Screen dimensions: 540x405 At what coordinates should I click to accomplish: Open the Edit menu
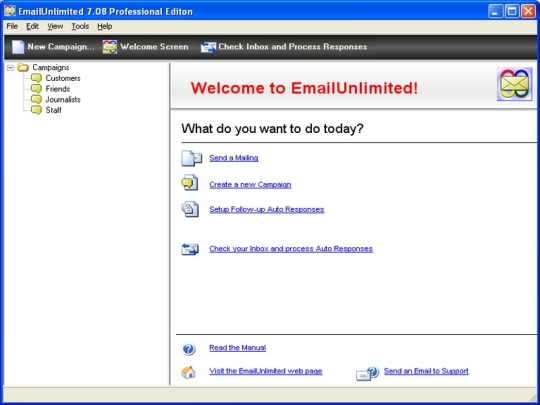[32, 26]
